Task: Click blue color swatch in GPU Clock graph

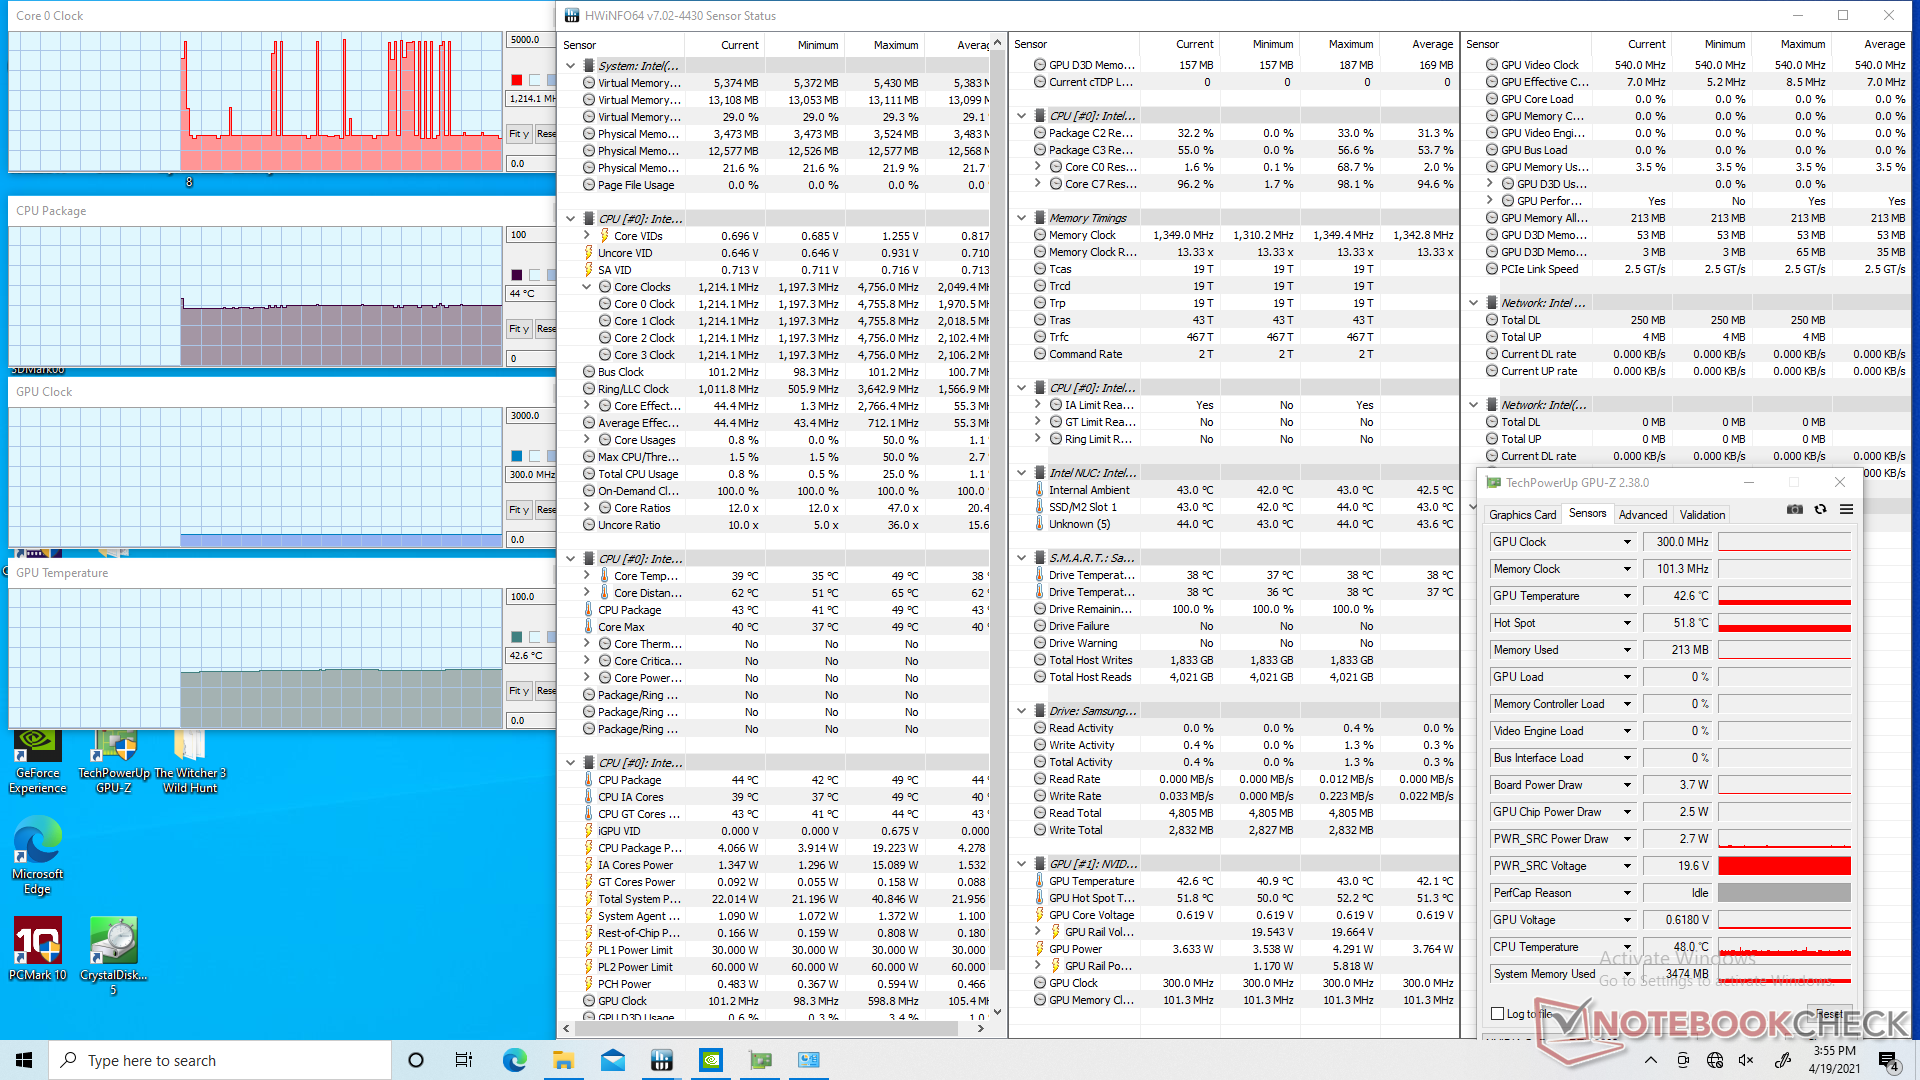Action: coord(516,456)
